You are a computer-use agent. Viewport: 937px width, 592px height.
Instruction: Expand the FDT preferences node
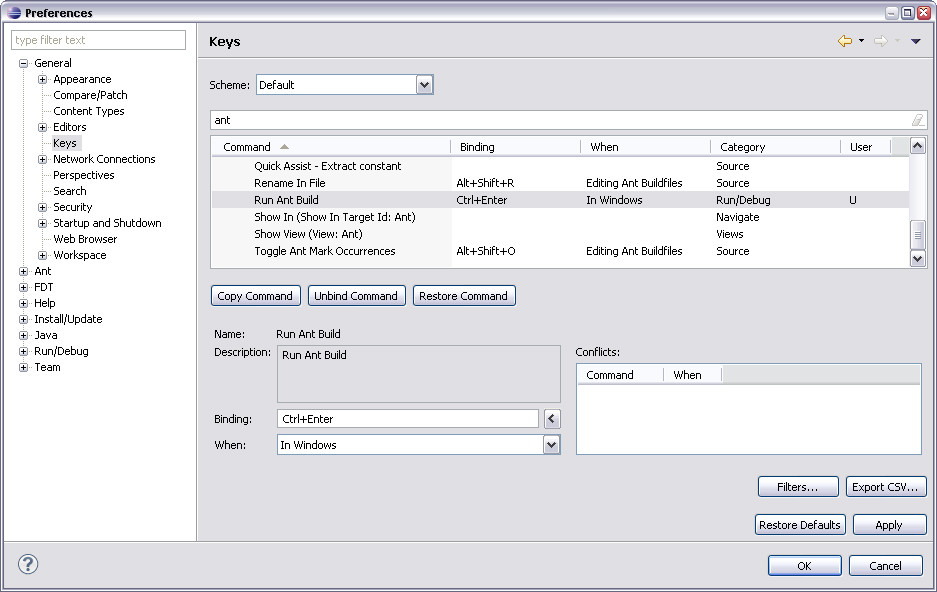point(23,287)
